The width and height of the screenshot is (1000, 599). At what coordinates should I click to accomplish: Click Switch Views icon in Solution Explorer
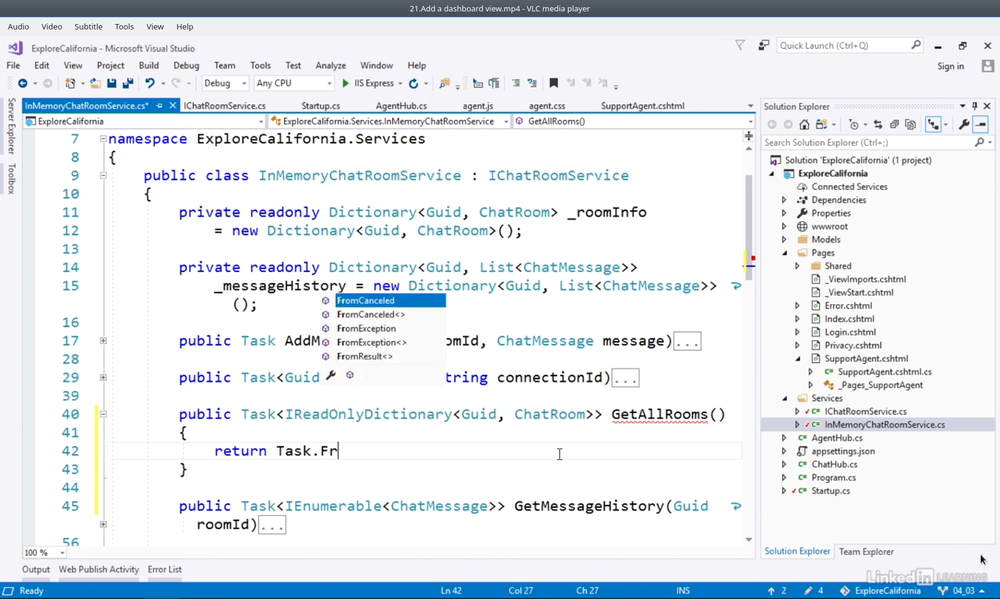click(821, 124)
